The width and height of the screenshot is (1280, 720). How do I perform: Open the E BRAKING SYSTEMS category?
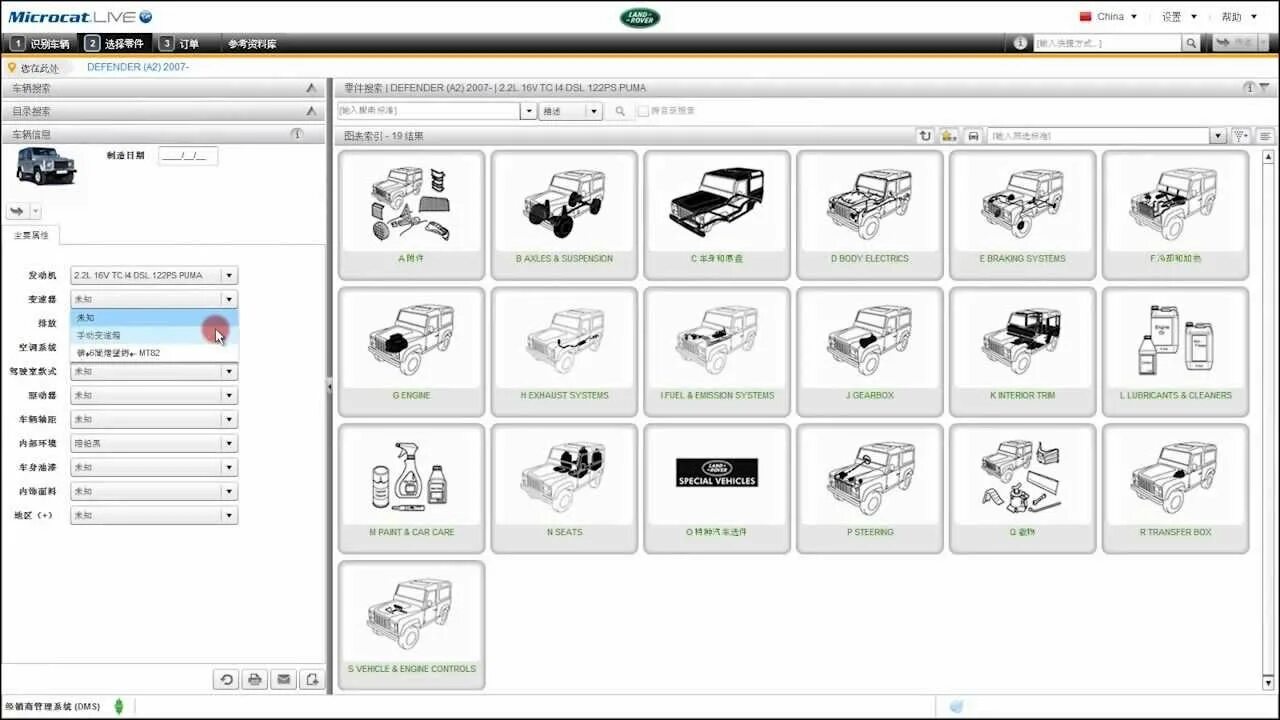1022,215
